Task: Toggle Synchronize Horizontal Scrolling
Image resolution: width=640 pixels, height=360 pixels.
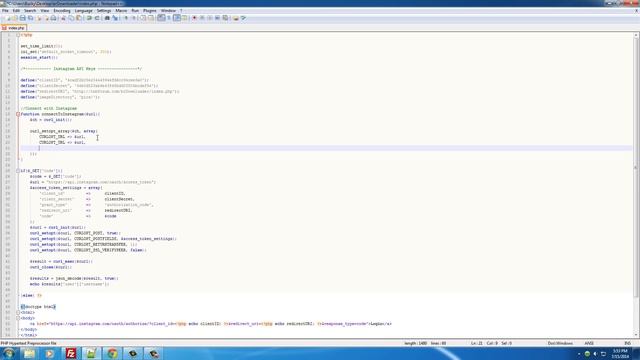Action: (150, 18)
